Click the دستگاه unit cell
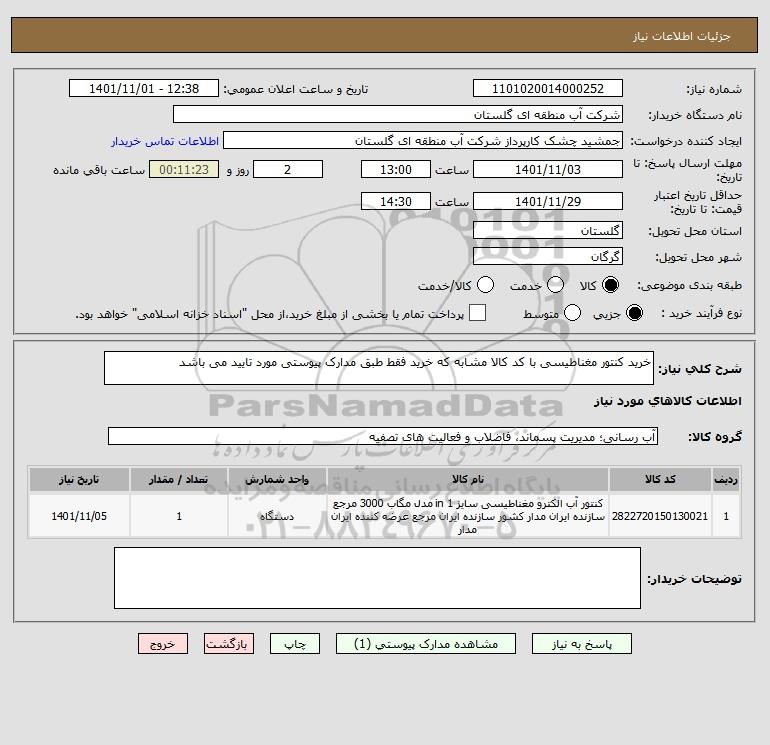The width and height of the screenshot is (770, 745). tap(277, 516)
